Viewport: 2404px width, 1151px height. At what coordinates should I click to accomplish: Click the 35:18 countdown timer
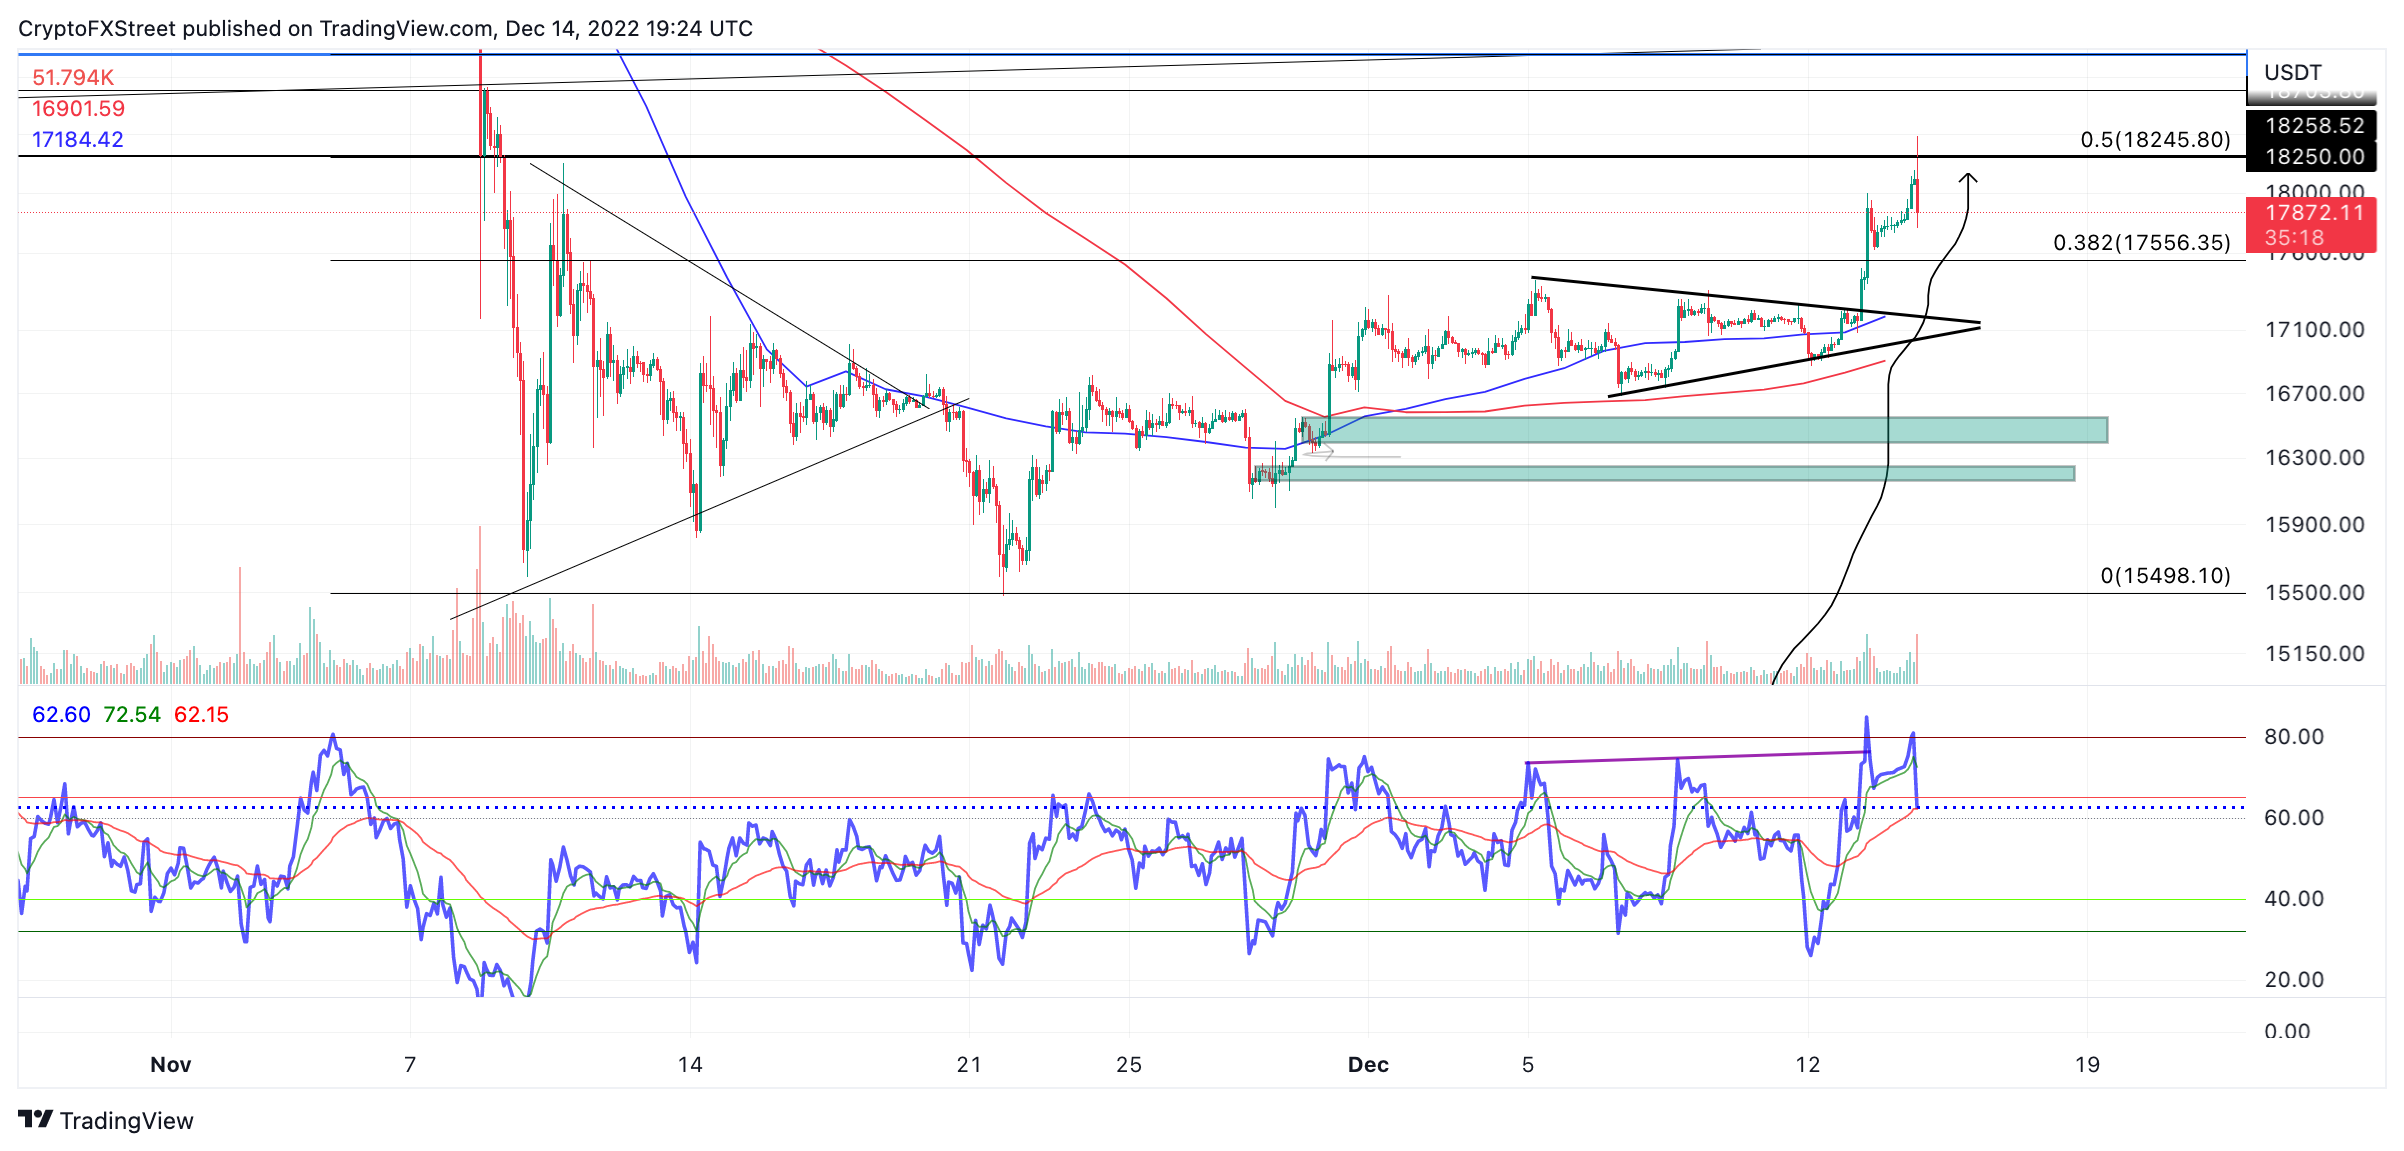pos(2294,238)
